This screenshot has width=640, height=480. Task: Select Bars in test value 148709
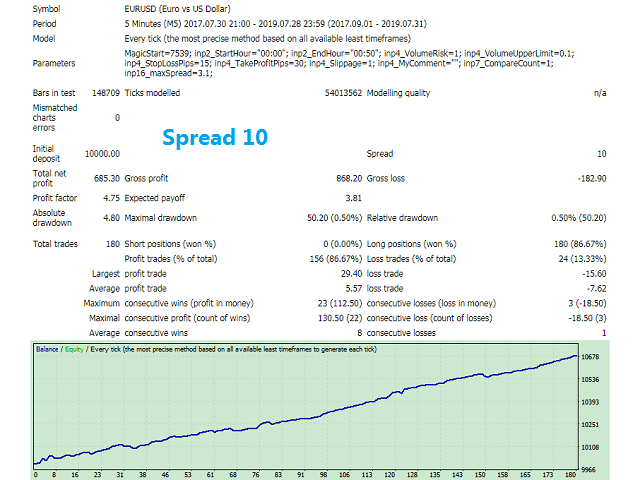106,93
